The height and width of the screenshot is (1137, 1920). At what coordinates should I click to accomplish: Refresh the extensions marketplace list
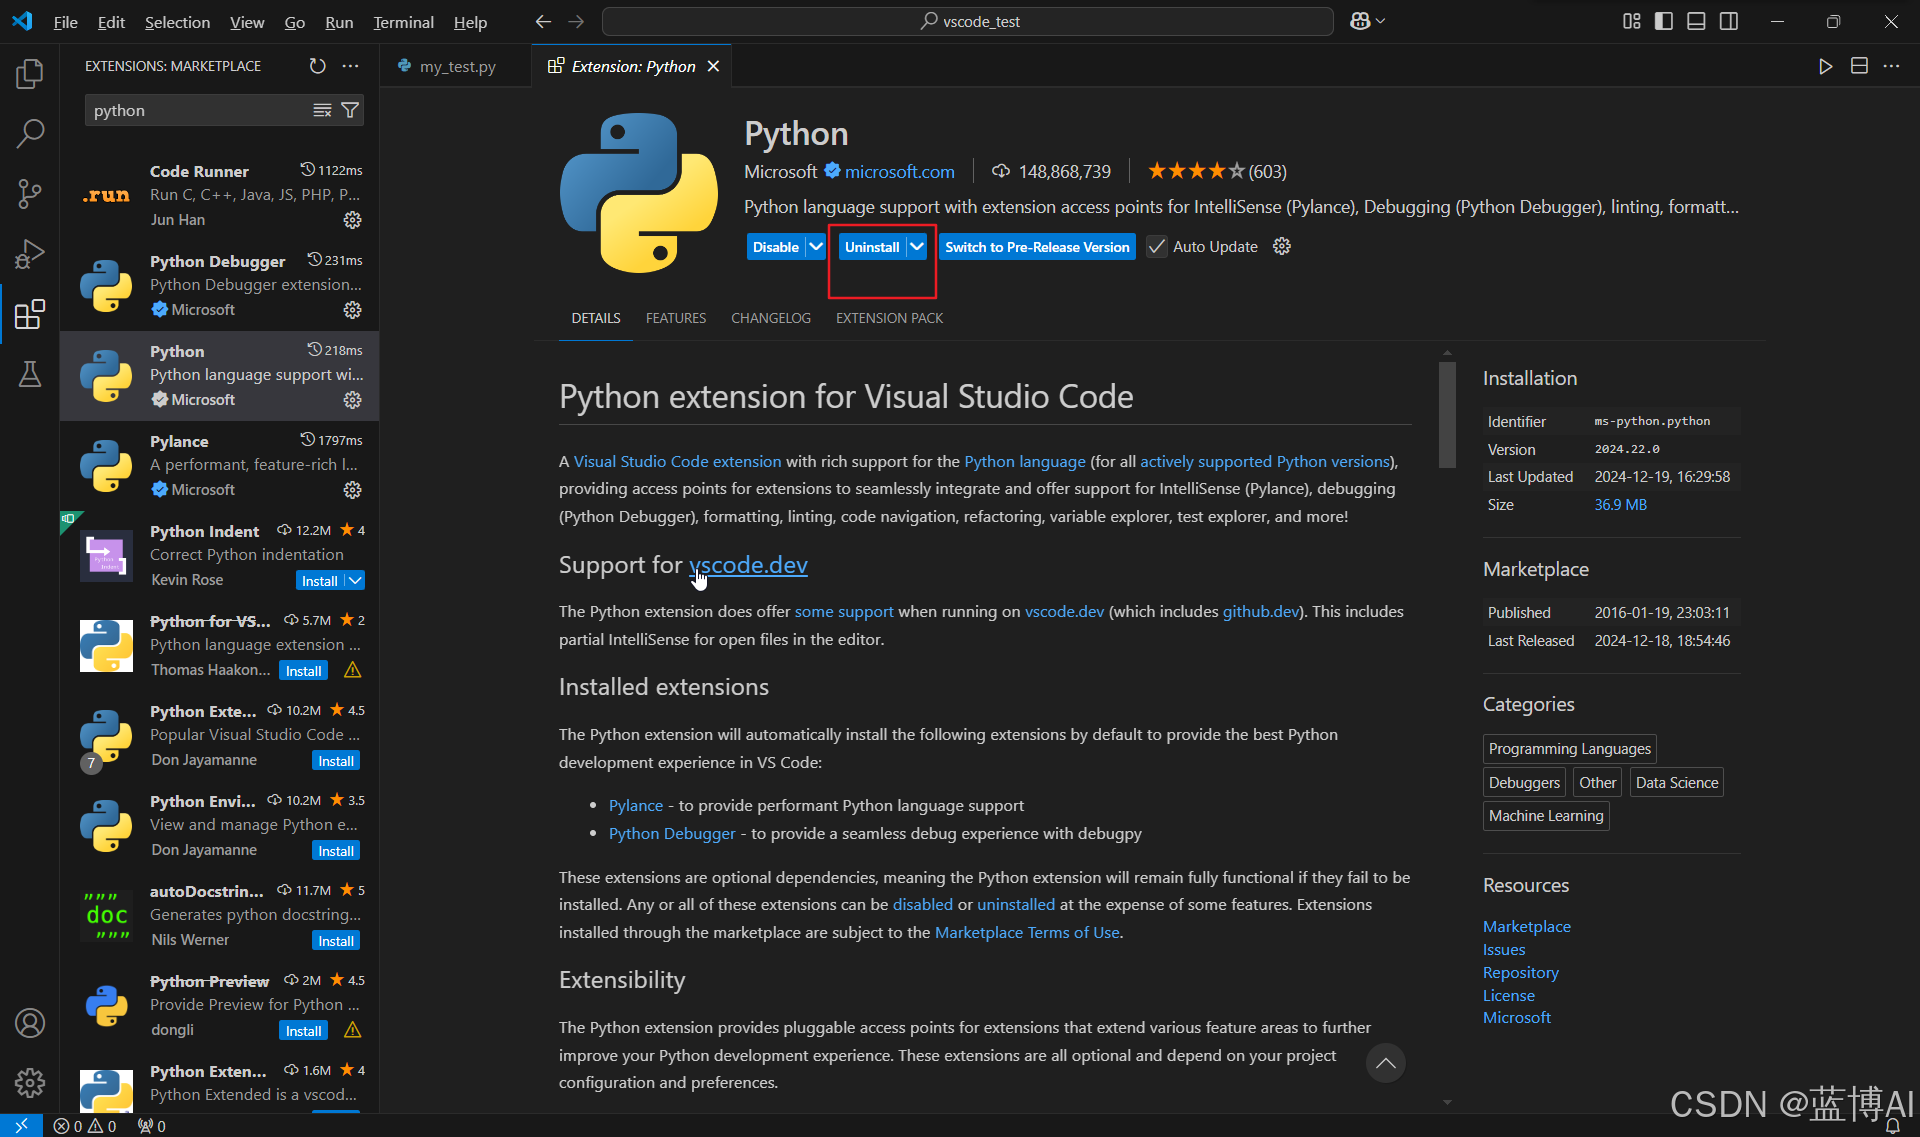(x=317, y=66)
